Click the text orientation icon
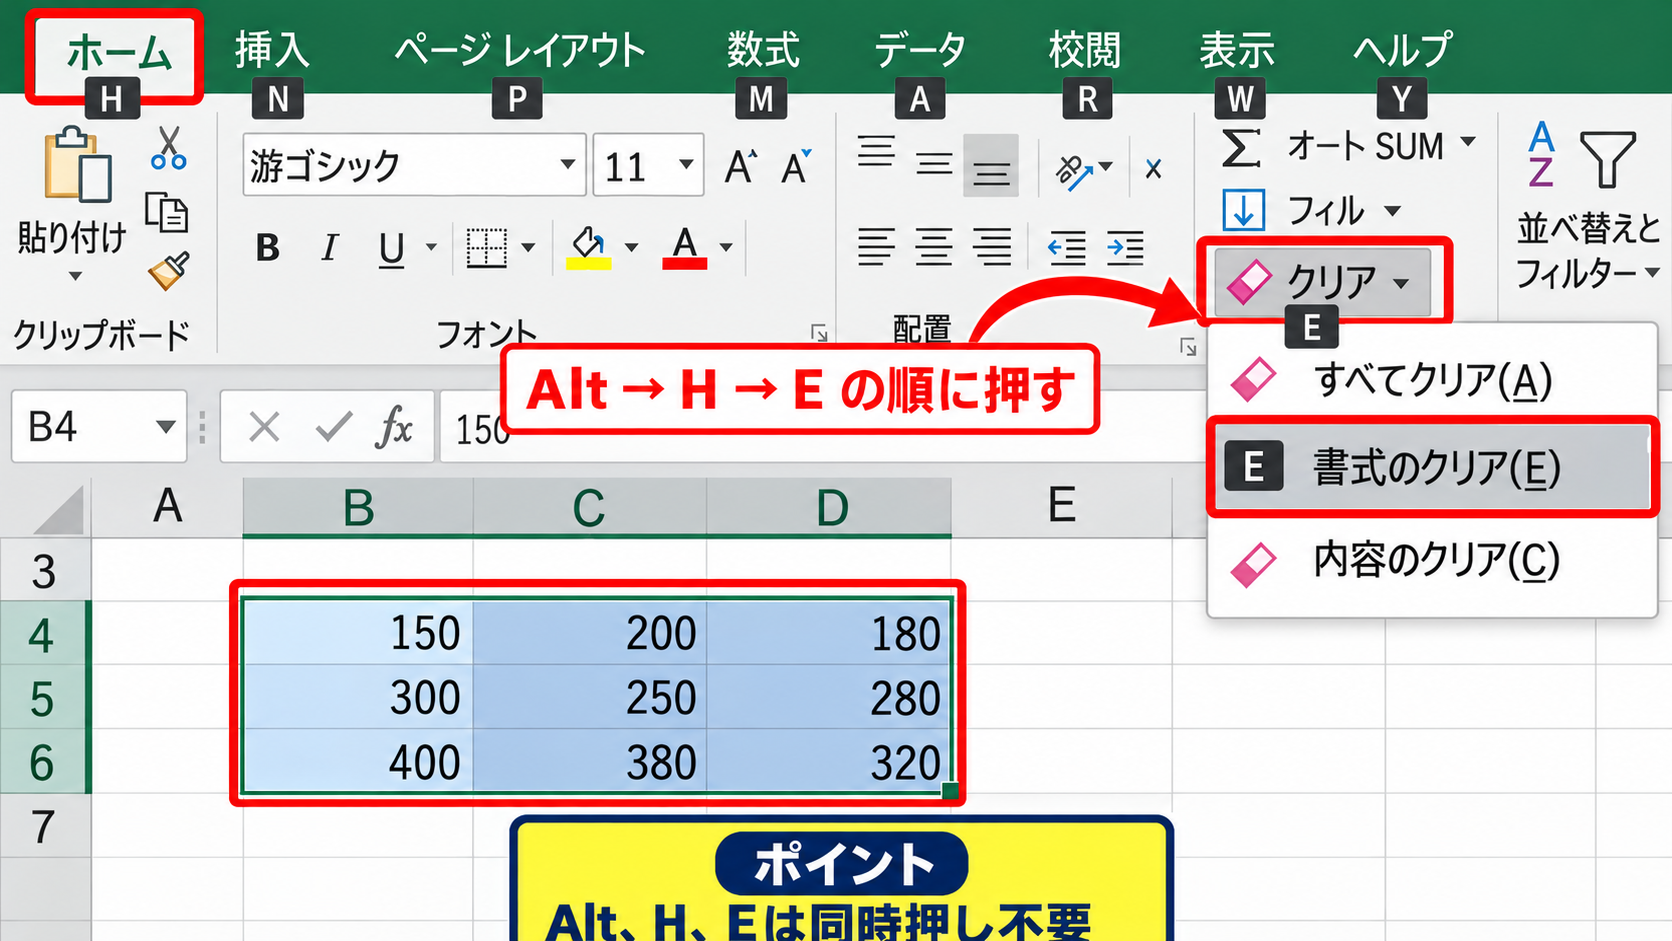The height and width of the screenshot is (941, 1672). [x=1075, y=171]
